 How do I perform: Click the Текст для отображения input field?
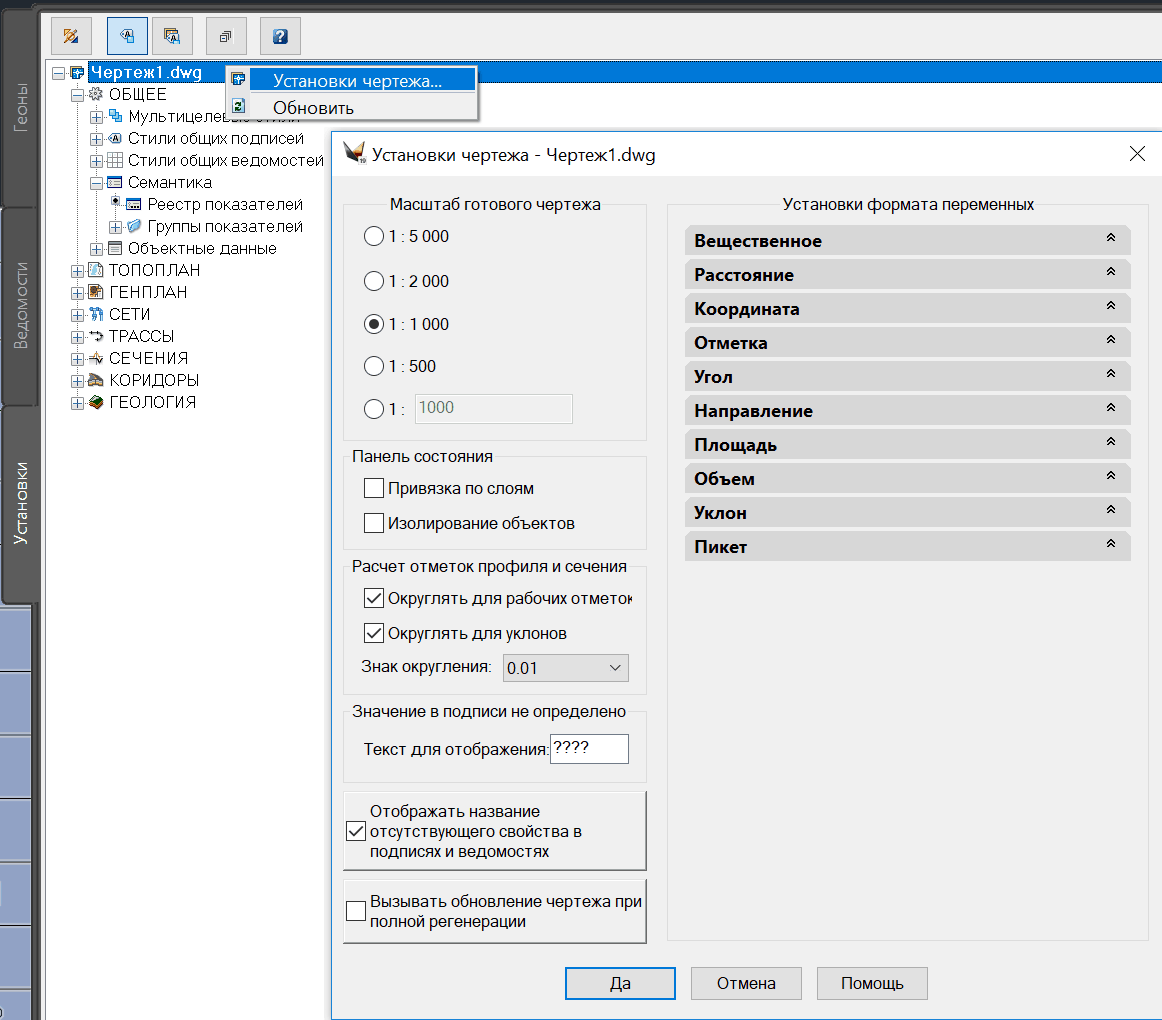589,749
